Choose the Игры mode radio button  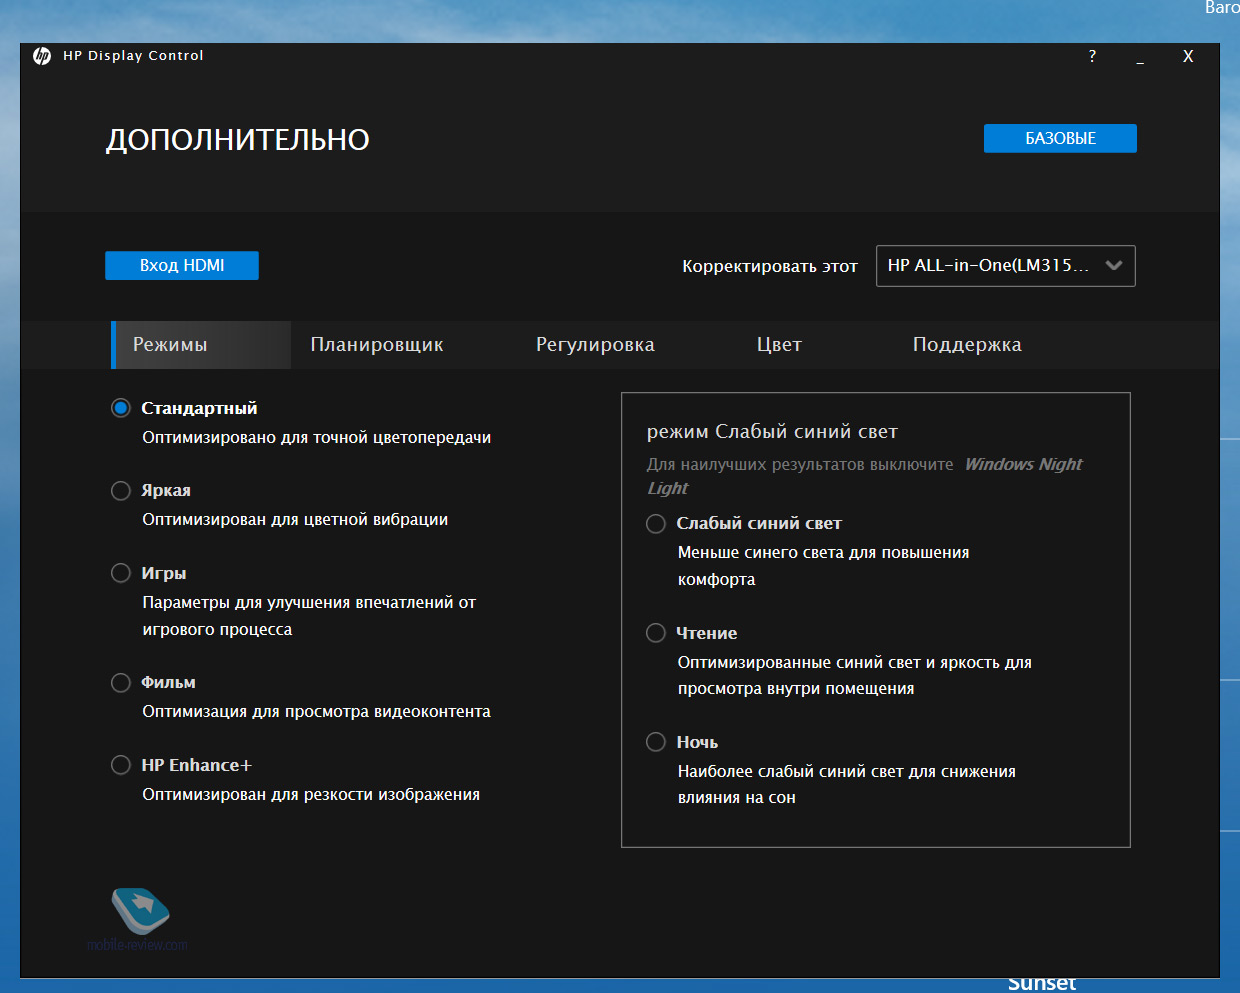pyautogui.click(x=121, y=573)
